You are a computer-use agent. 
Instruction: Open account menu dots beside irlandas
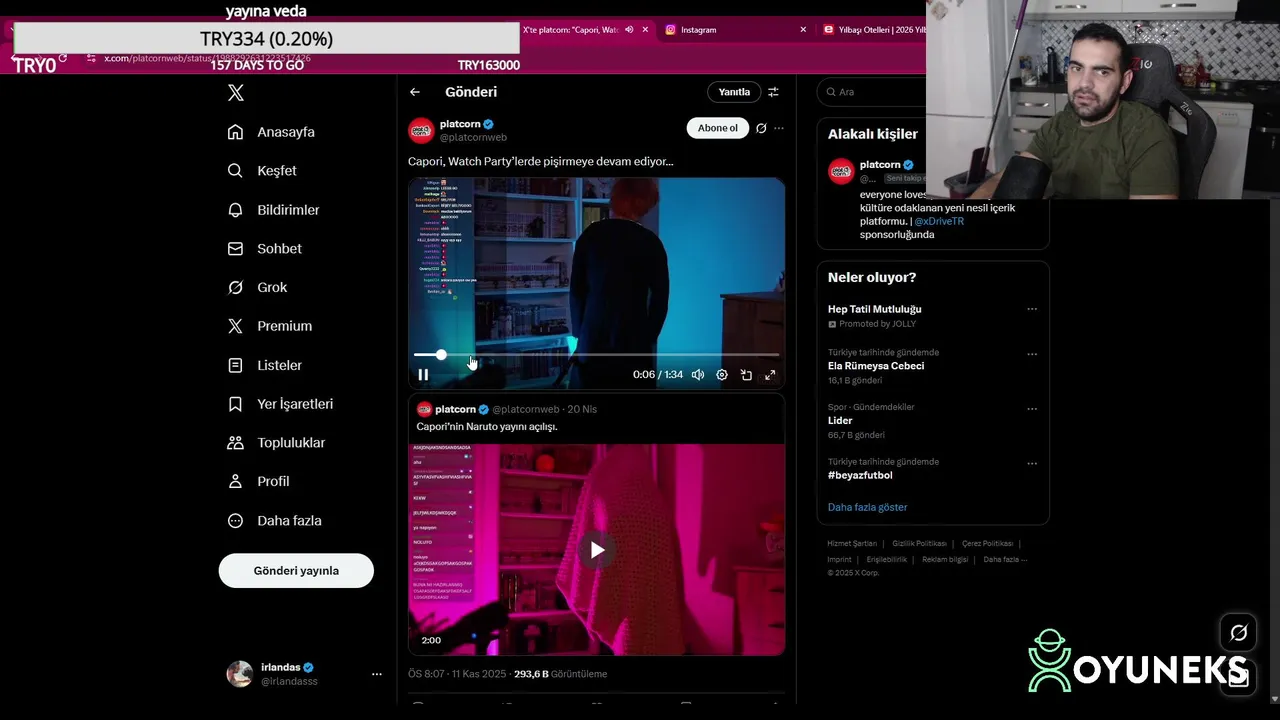377,674
